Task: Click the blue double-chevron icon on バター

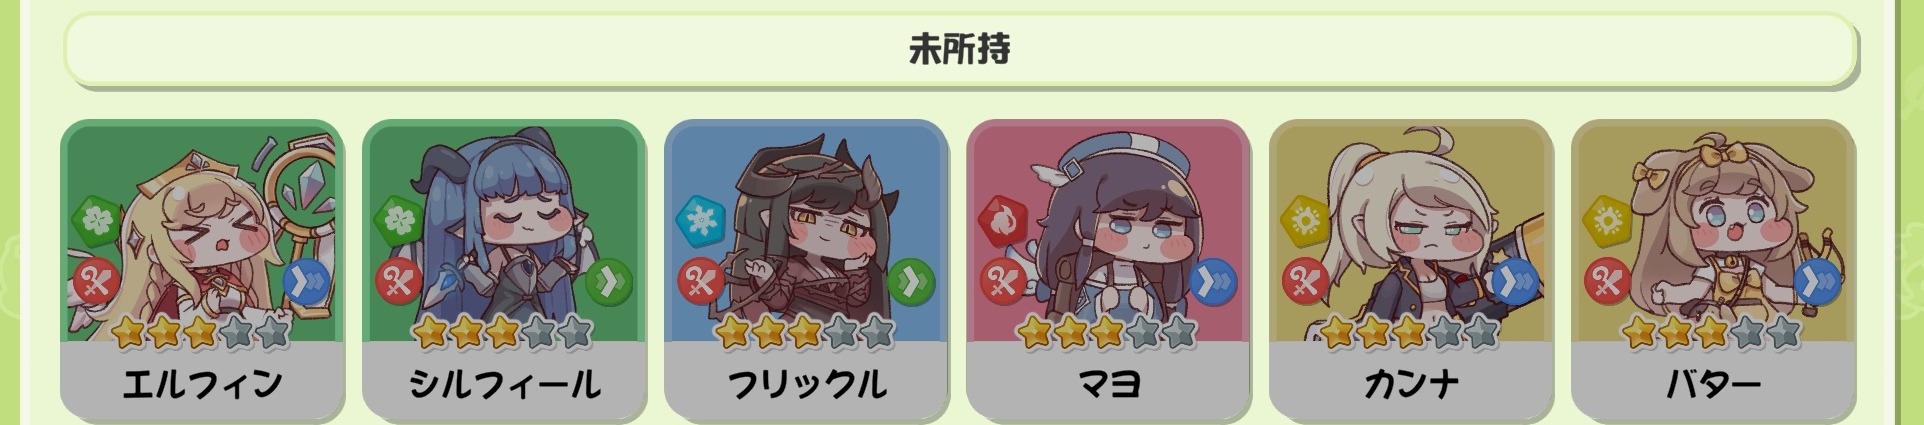Action: pos(1818,282)
